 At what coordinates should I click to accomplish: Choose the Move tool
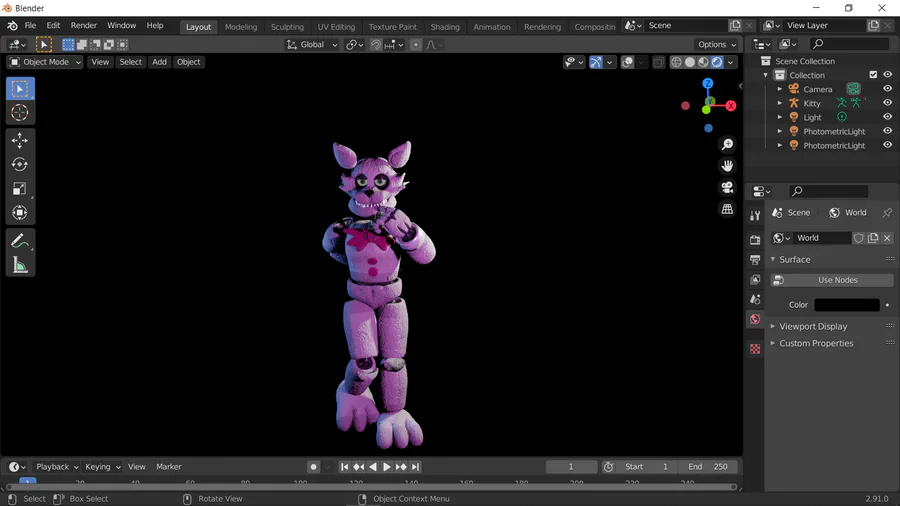tap(20, 141)
